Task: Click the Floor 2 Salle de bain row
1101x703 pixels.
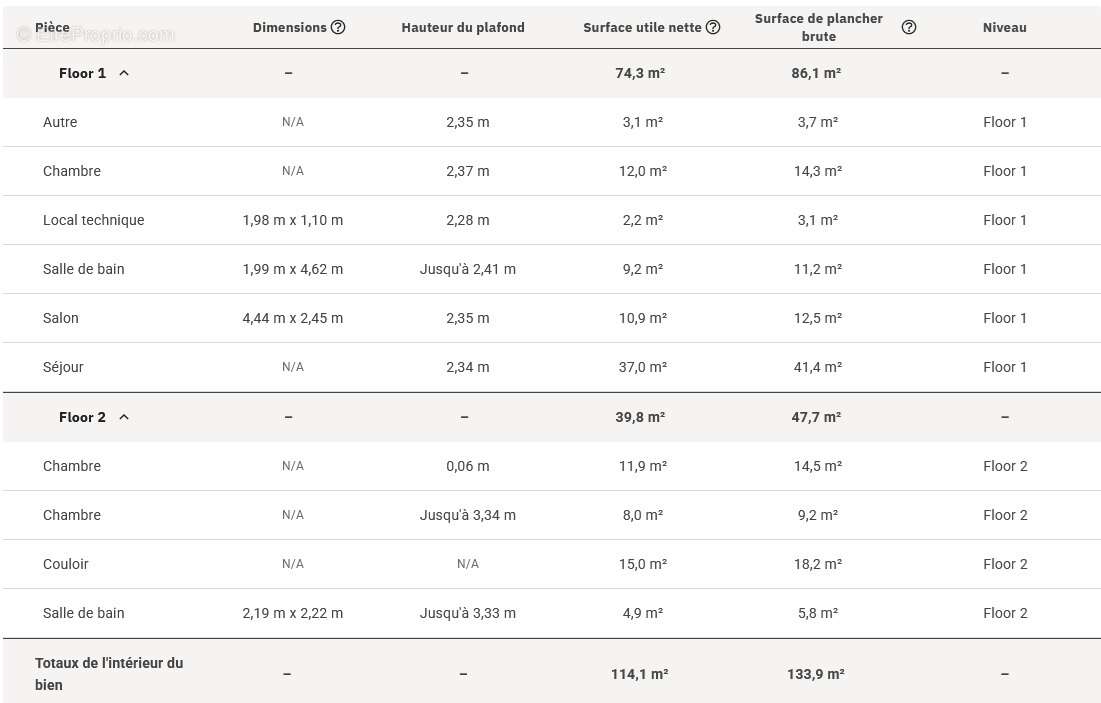Action: pyautogui.click(x=552, y=614)
